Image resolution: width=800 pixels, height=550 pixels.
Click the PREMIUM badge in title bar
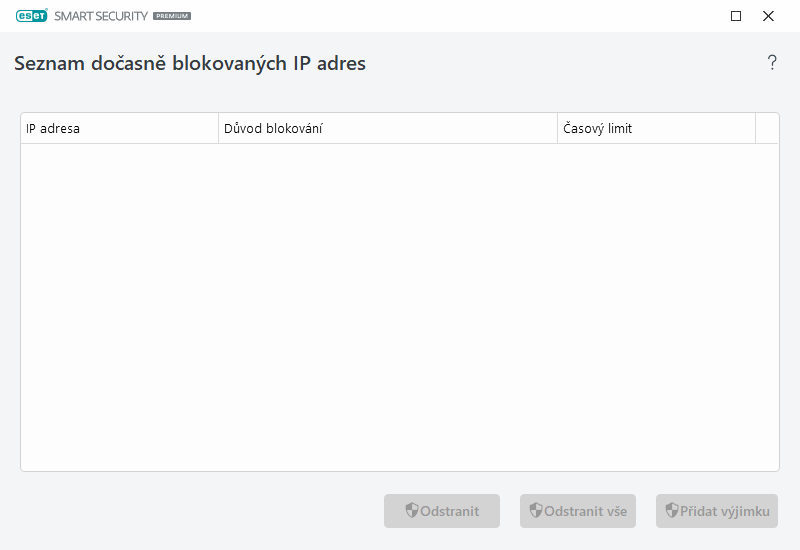point(172,16)
